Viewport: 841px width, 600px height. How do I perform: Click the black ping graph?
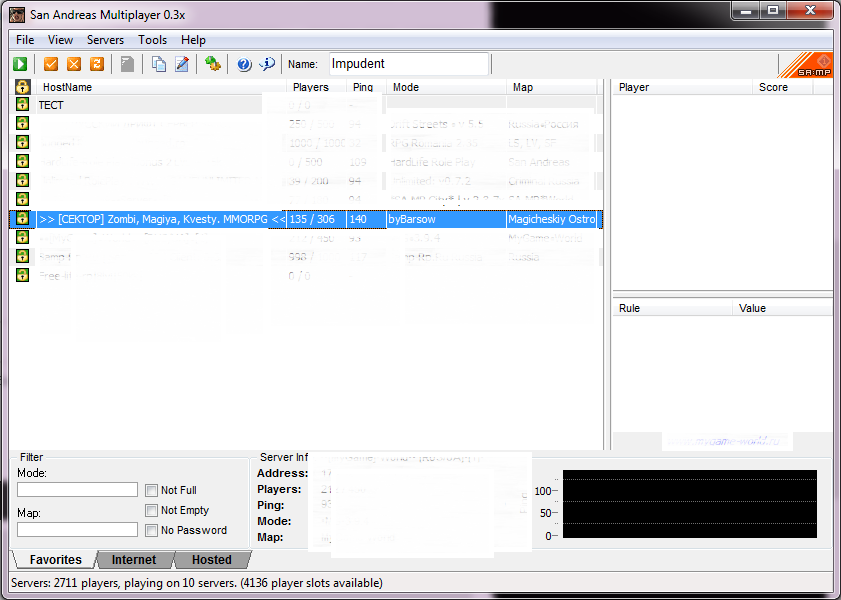coord(690,504)
